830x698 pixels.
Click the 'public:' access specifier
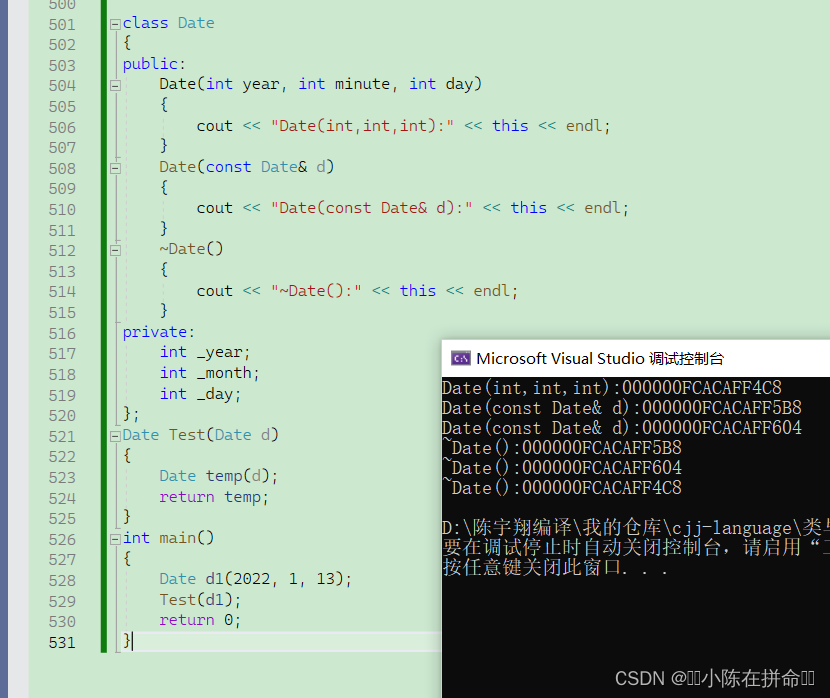point(154,64)
